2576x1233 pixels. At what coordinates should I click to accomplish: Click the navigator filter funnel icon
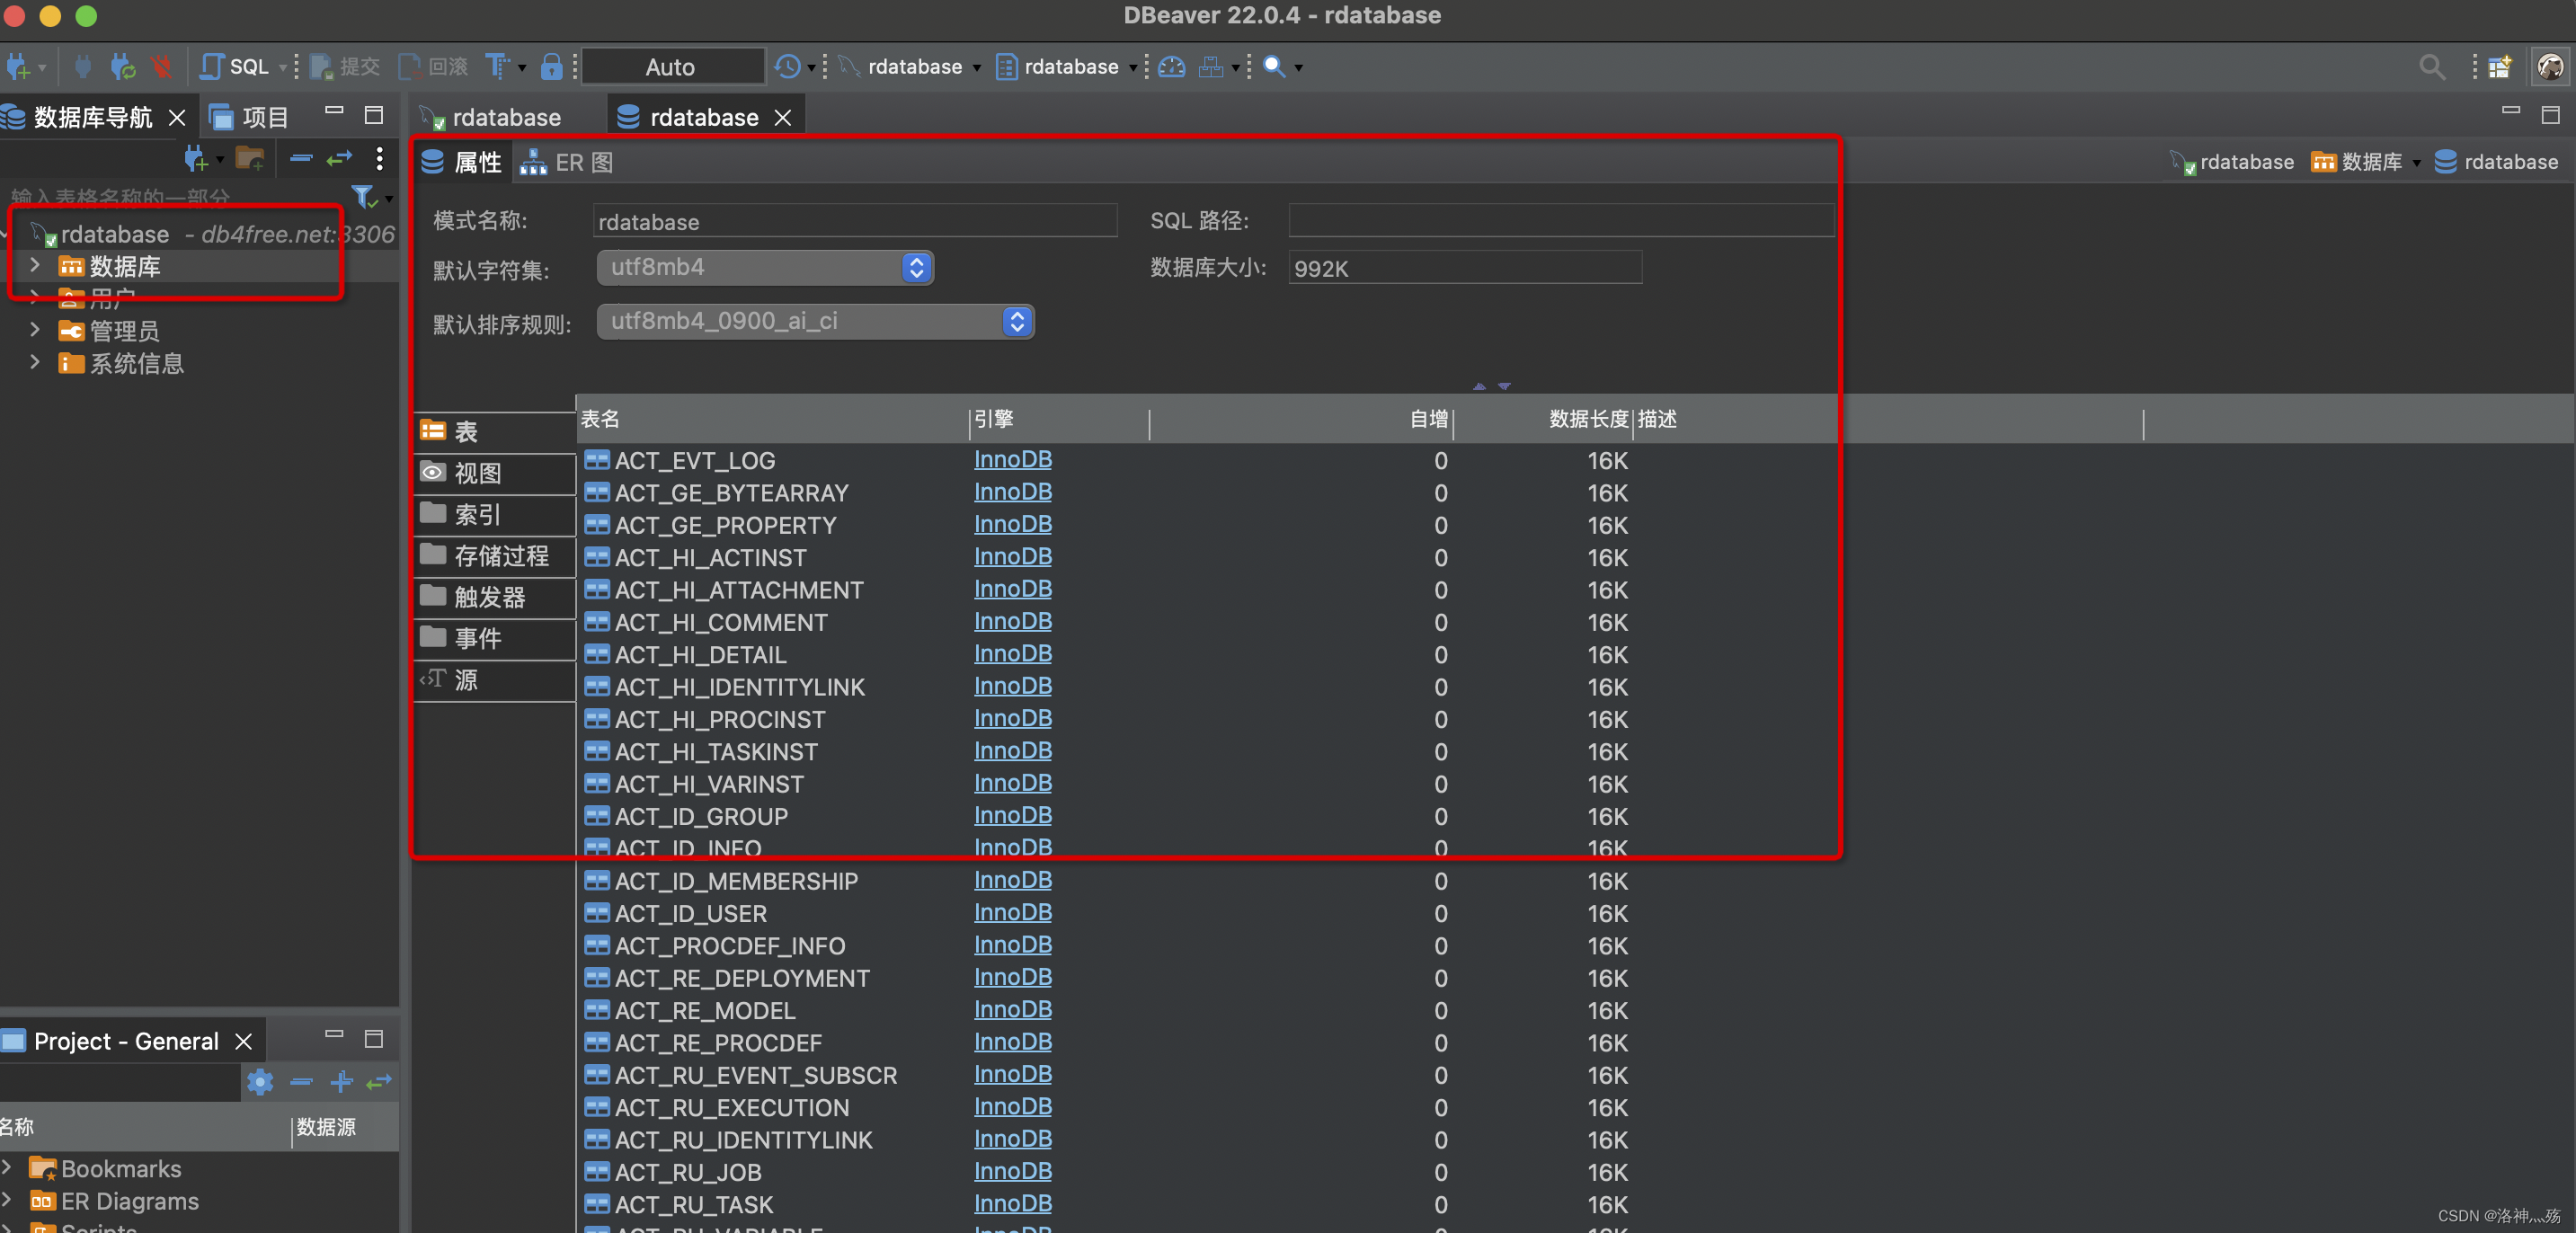[363, 196]
